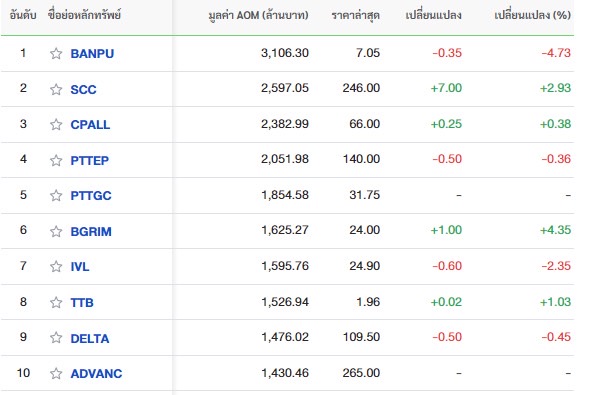Viewport: 592px width, 395px height.
Task: Mark IVL as favorite via star
Action: point(56,267)
